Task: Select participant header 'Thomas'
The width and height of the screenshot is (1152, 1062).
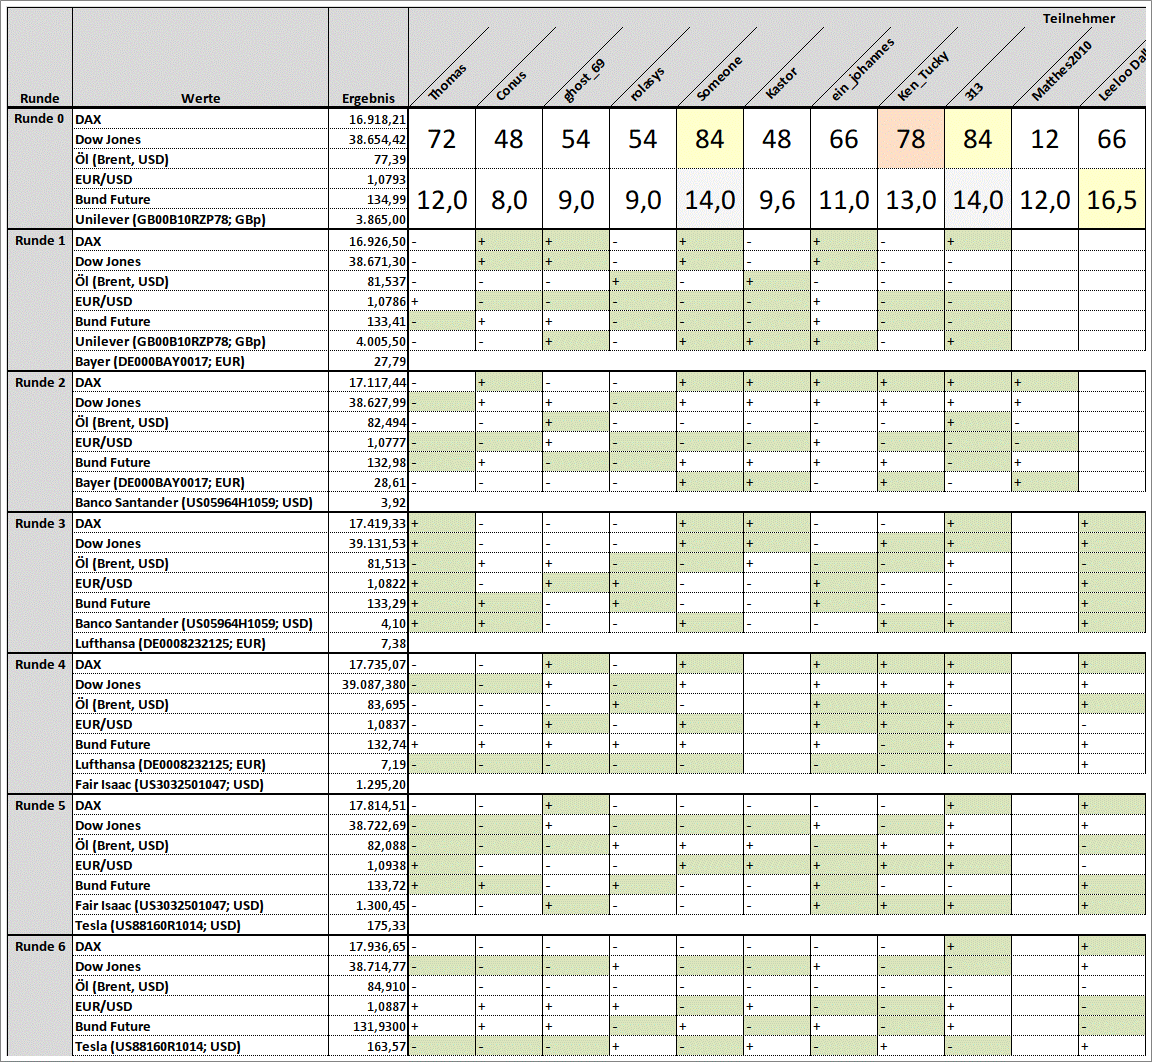Action: tap(447, 82)
